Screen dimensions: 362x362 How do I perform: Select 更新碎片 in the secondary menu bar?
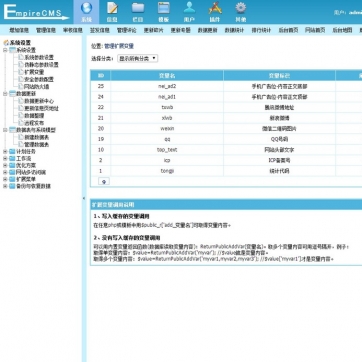click(154, 30)
